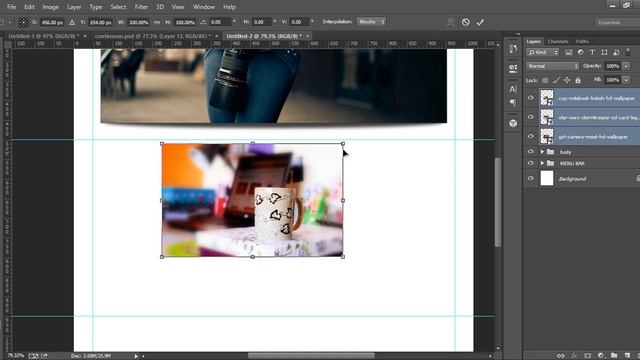Add a layer style fx icon

574,356
